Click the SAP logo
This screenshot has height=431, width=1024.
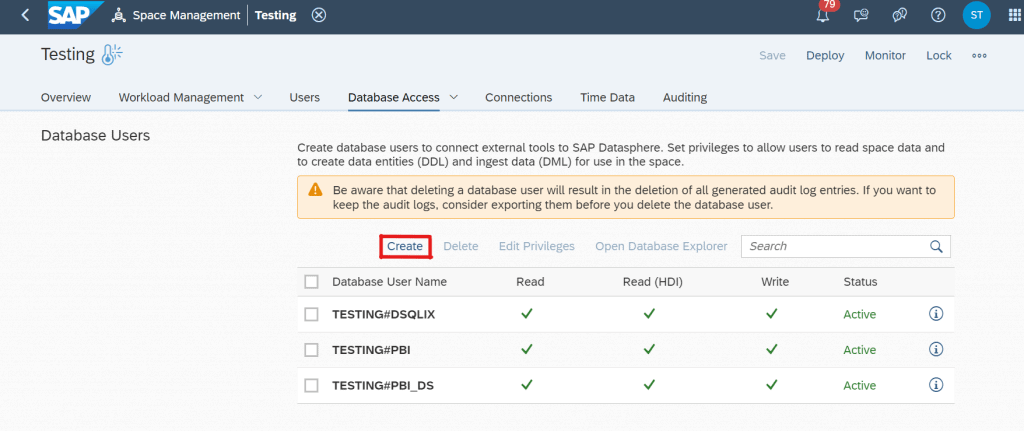(76, 15)
